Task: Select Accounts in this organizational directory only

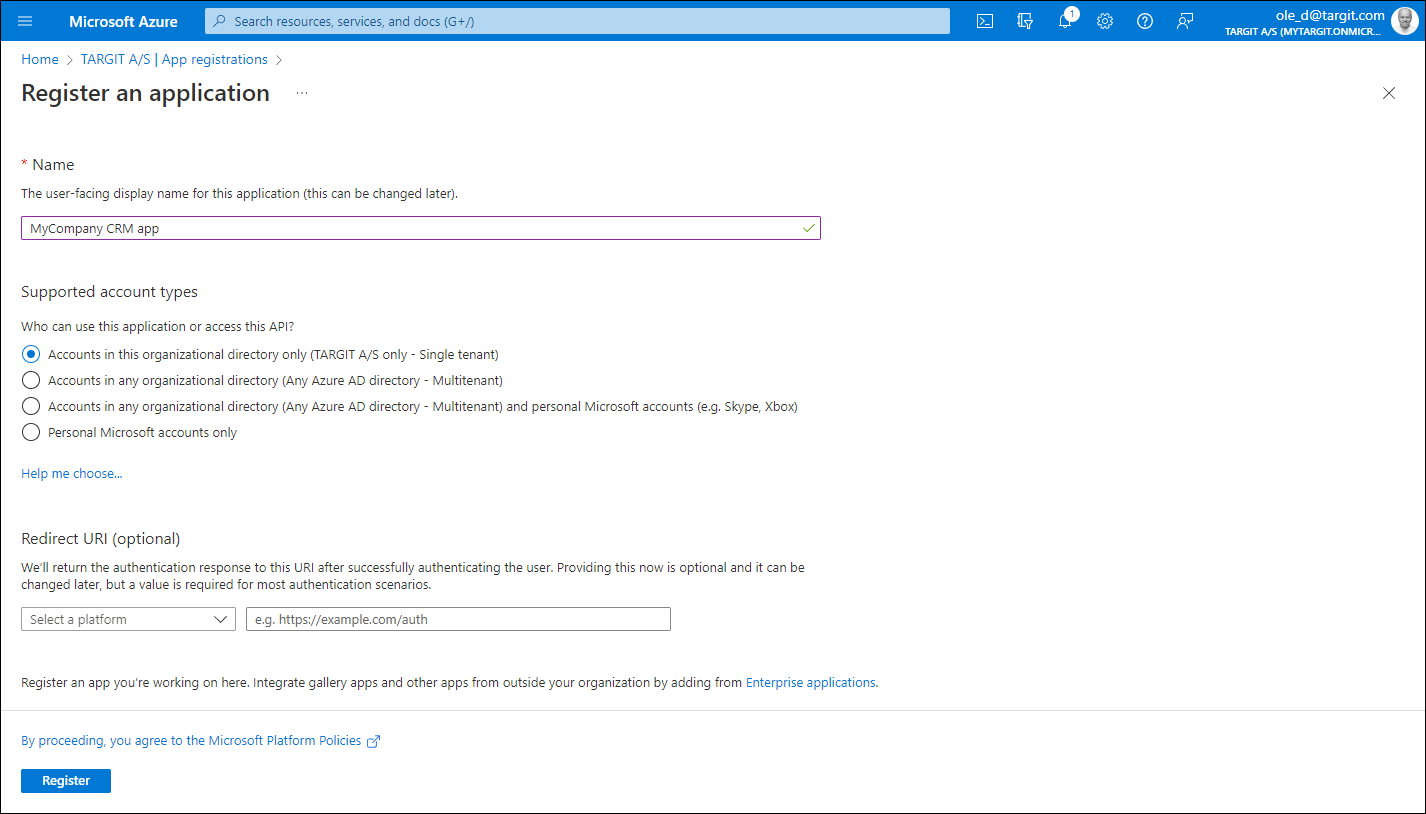Action: tap(31, 354)
